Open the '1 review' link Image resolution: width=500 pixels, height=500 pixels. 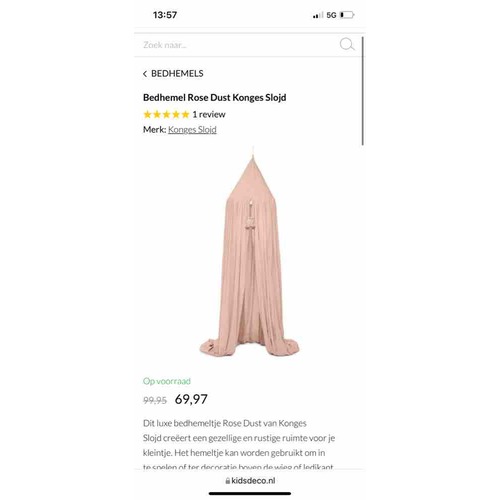pyautogui.click(x=209, y=114)
